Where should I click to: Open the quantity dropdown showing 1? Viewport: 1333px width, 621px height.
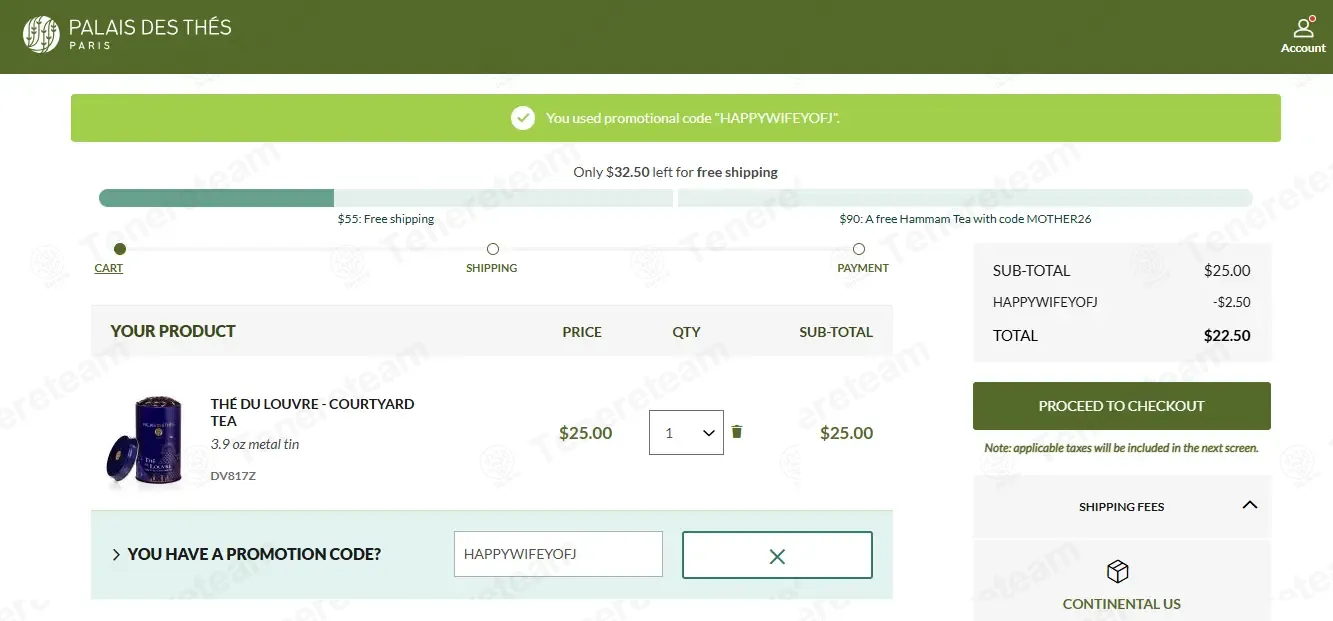(686, 433)
